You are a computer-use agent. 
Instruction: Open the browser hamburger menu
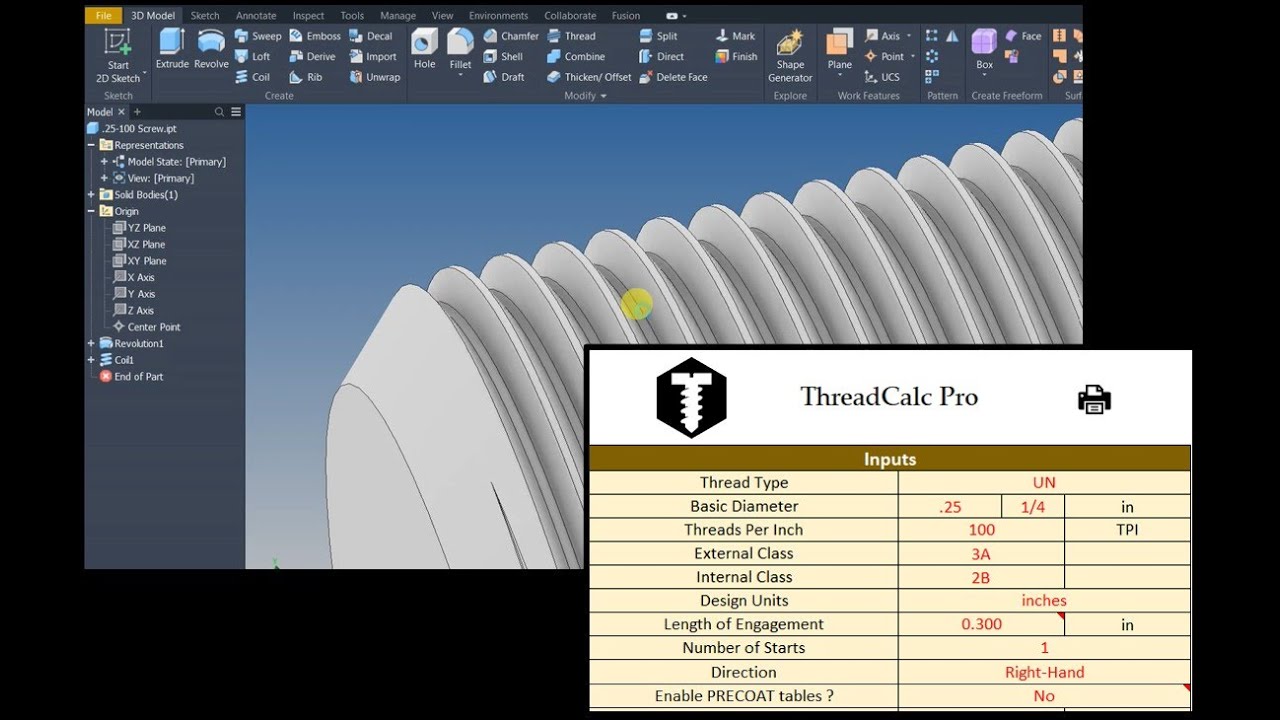[236, 112]
